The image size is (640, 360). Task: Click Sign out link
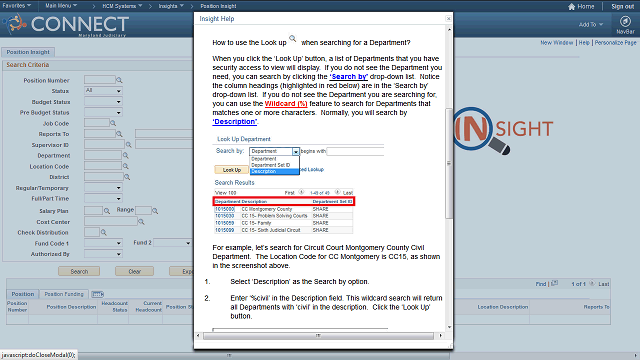622,6
